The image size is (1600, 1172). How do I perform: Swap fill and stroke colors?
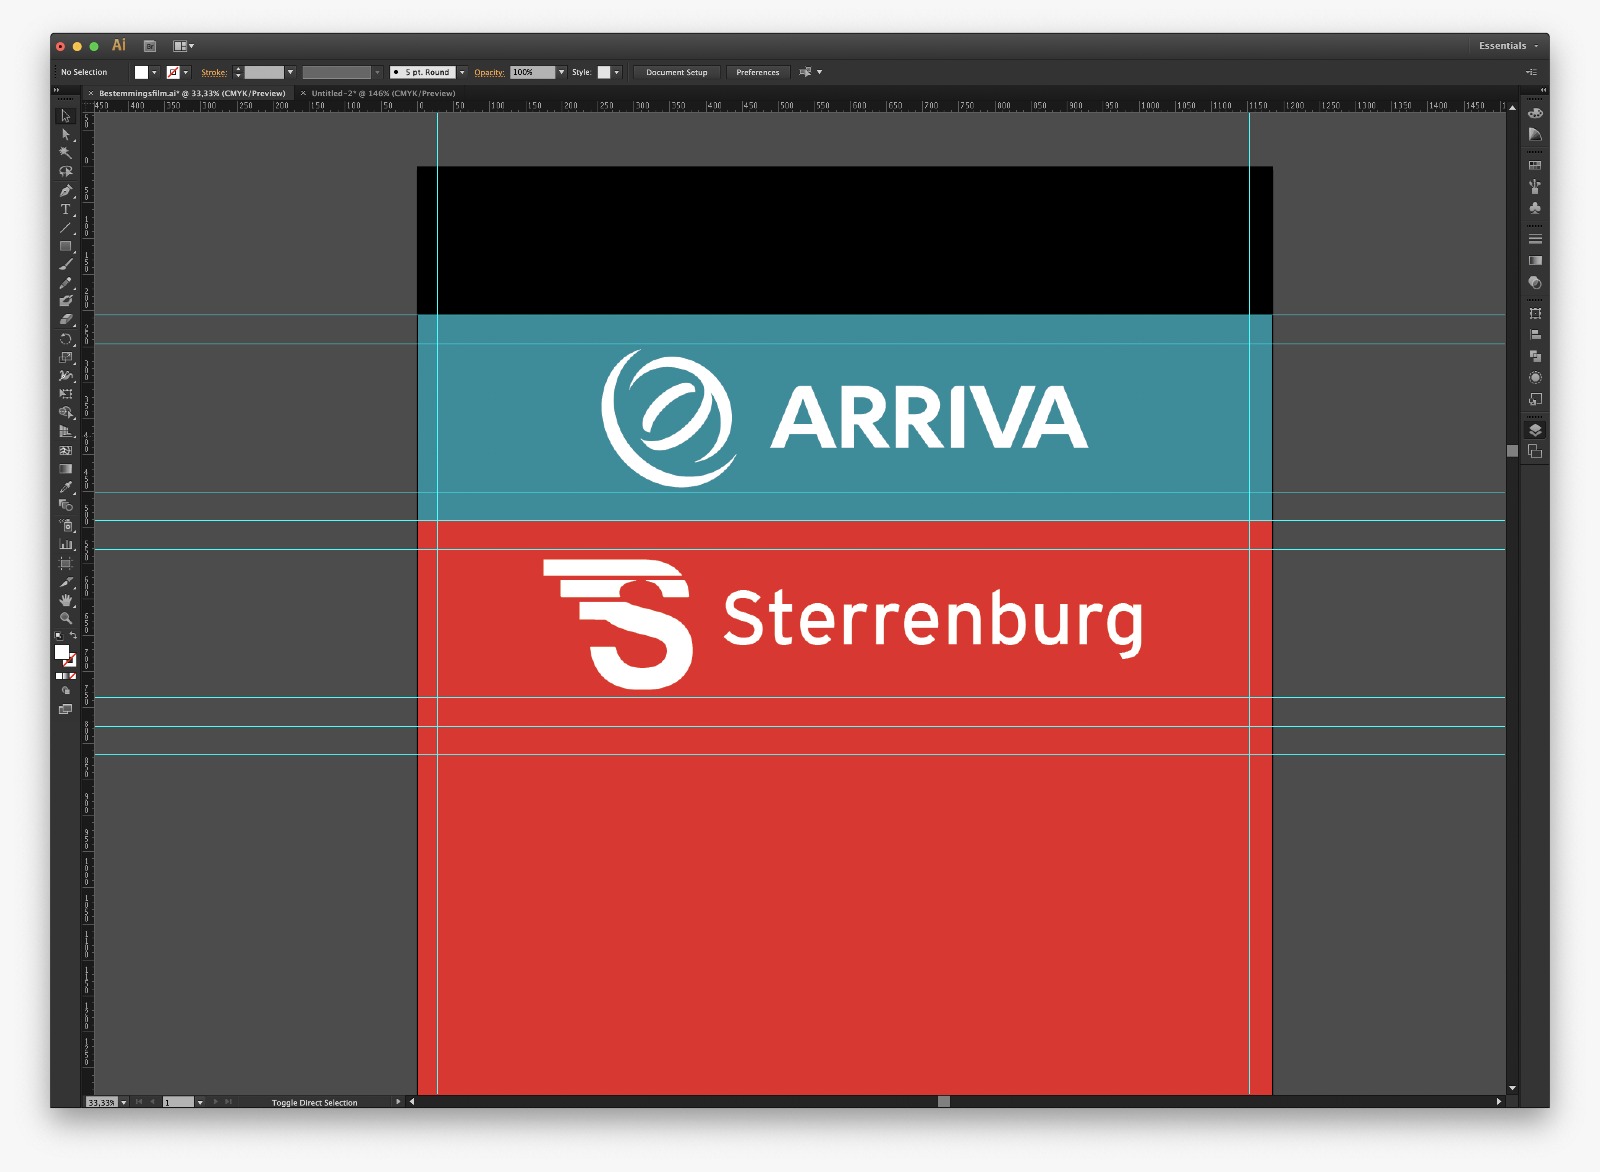pos(73,636)
